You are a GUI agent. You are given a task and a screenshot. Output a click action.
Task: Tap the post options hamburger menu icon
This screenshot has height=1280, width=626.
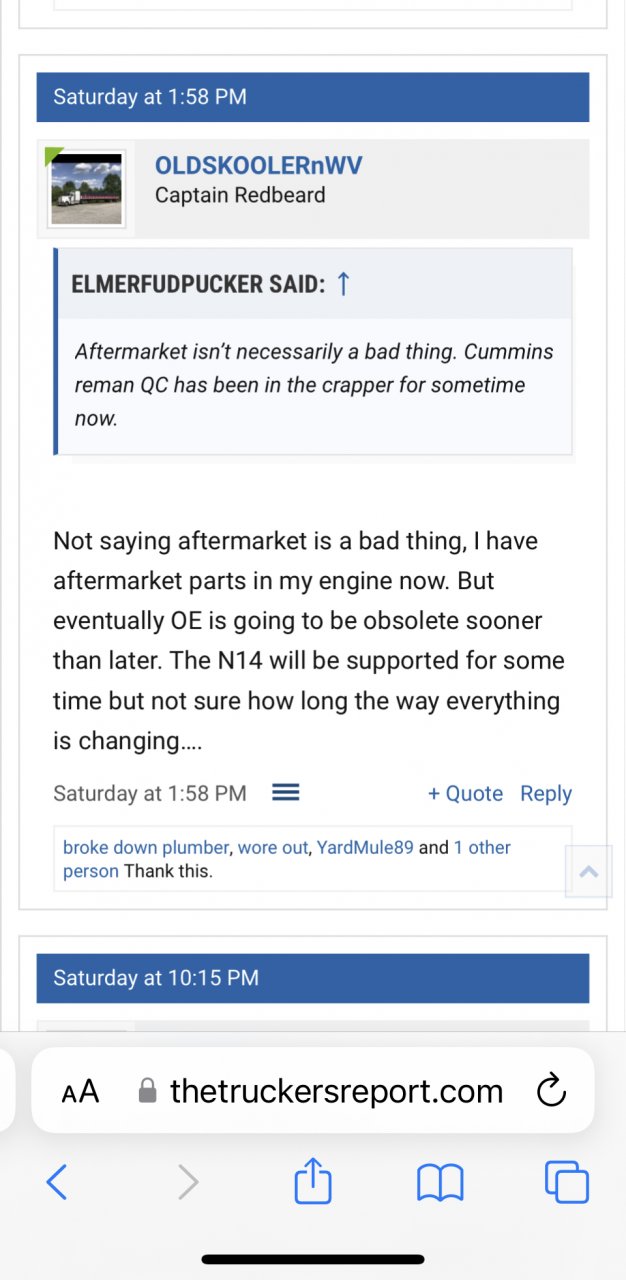click(x=286, y=793)
